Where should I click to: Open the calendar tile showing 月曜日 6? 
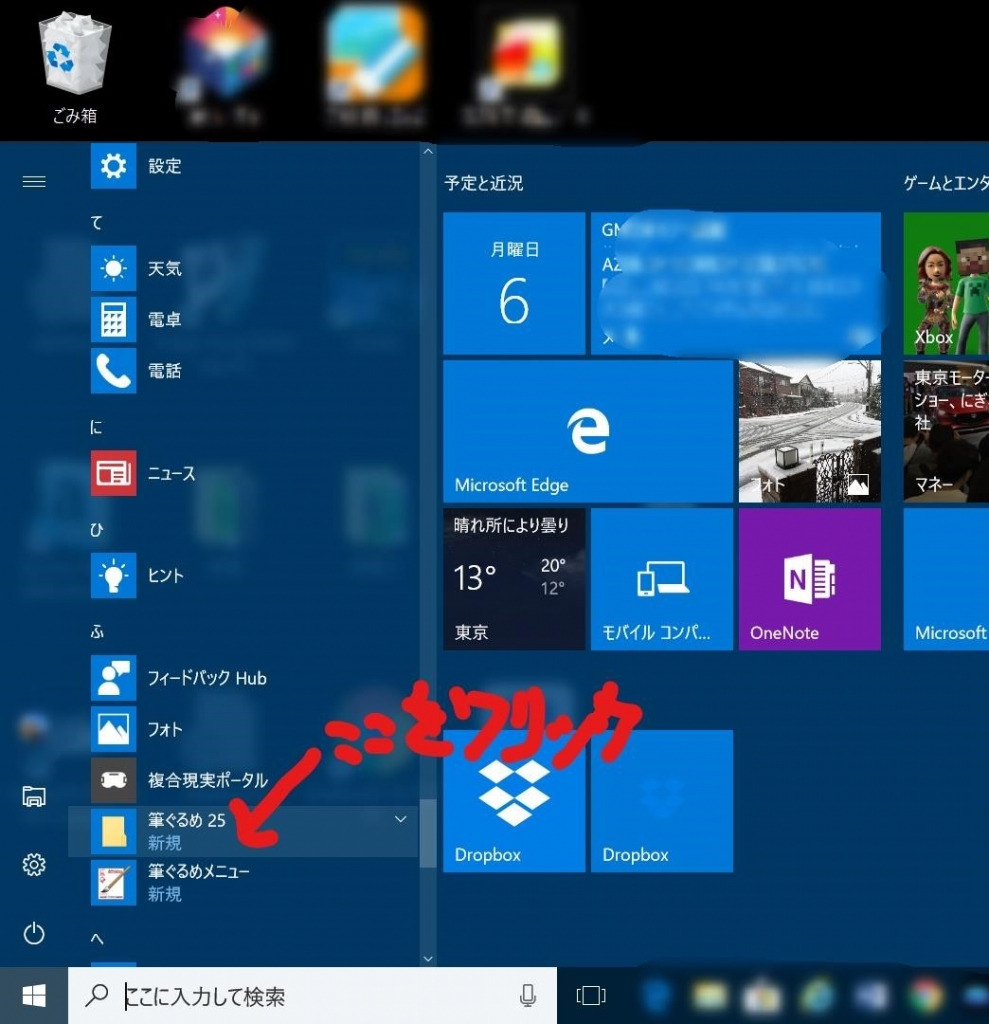tap(514, 283)
